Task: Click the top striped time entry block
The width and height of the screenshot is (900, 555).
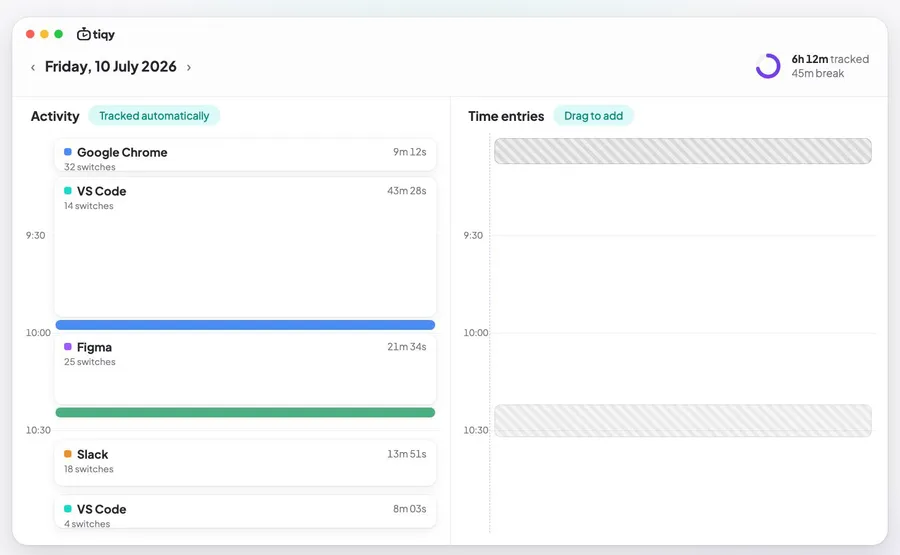Action: click(x=683, y=151)
